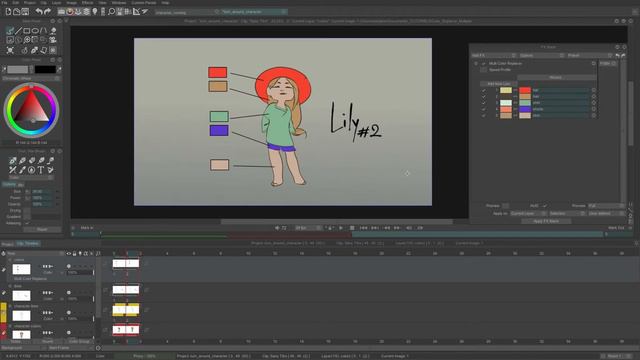Open the Layer menu

pos(56,2)
